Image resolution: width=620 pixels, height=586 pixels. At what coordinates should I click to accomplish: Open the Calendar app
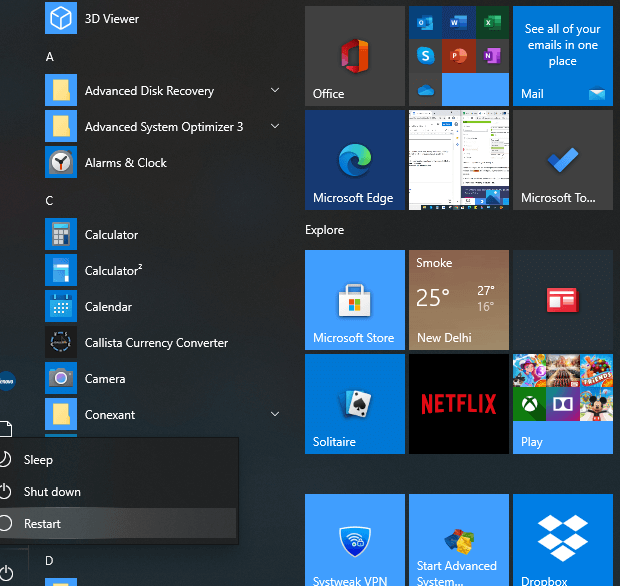tap(108, 307)
